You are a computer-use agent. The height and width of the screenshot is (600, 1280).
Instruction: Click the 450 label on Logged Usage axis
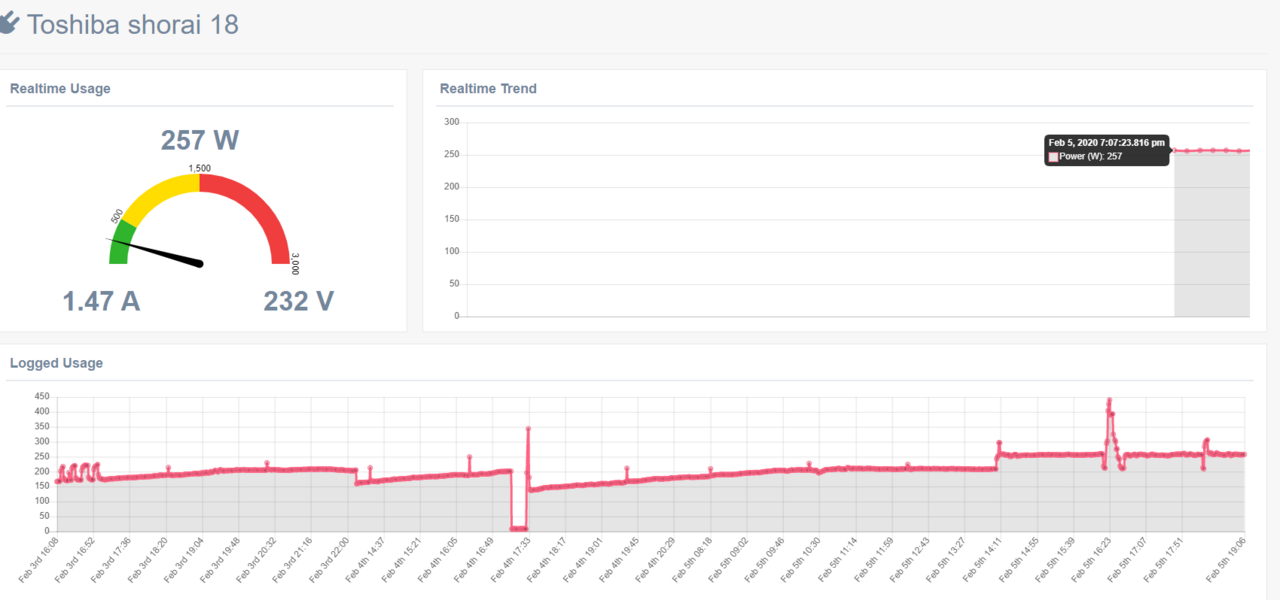pos(42,396)
